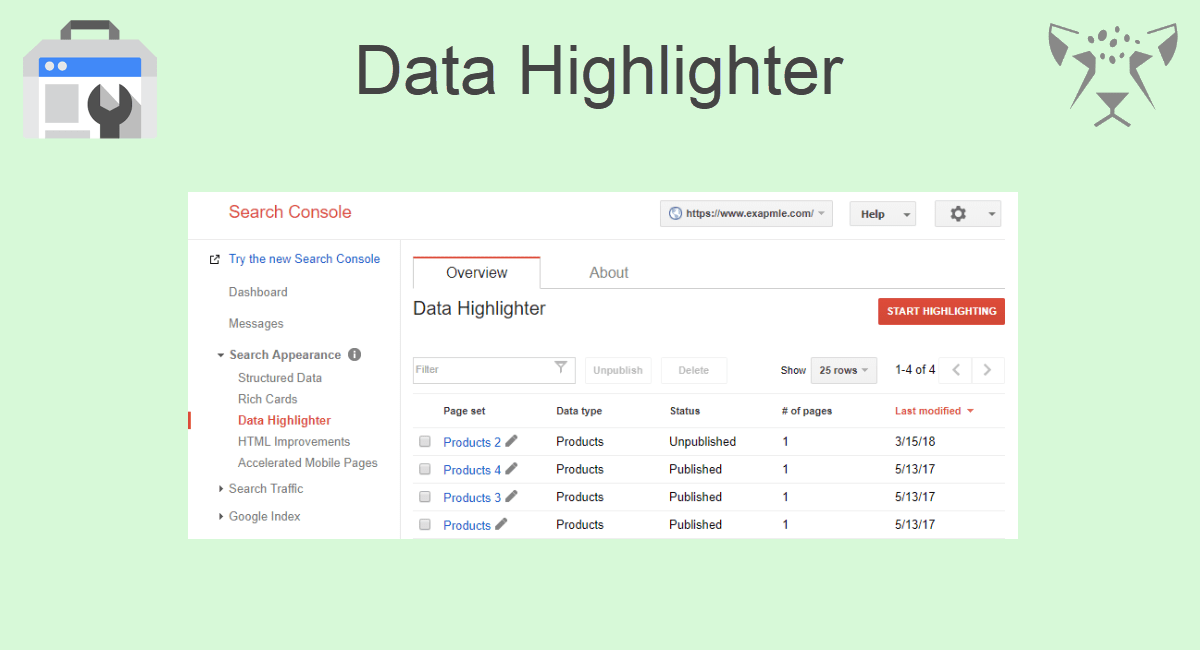Open the 25 rows dropdown

844,370
